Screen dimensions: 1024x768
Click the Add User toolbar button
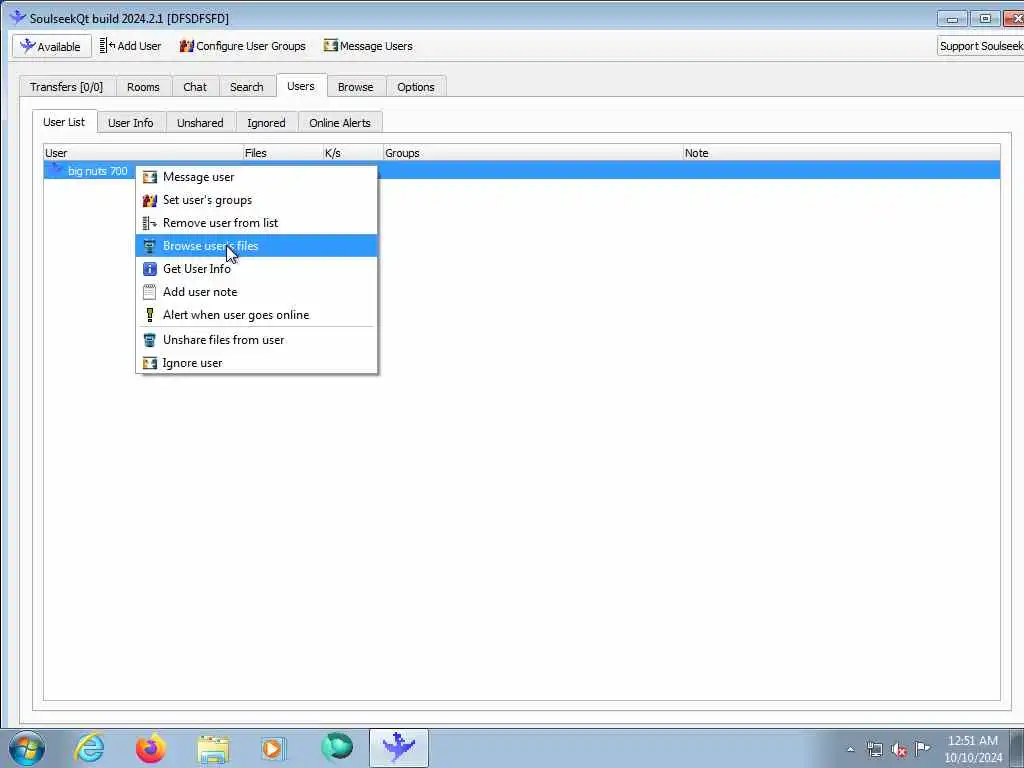point(130,46)
